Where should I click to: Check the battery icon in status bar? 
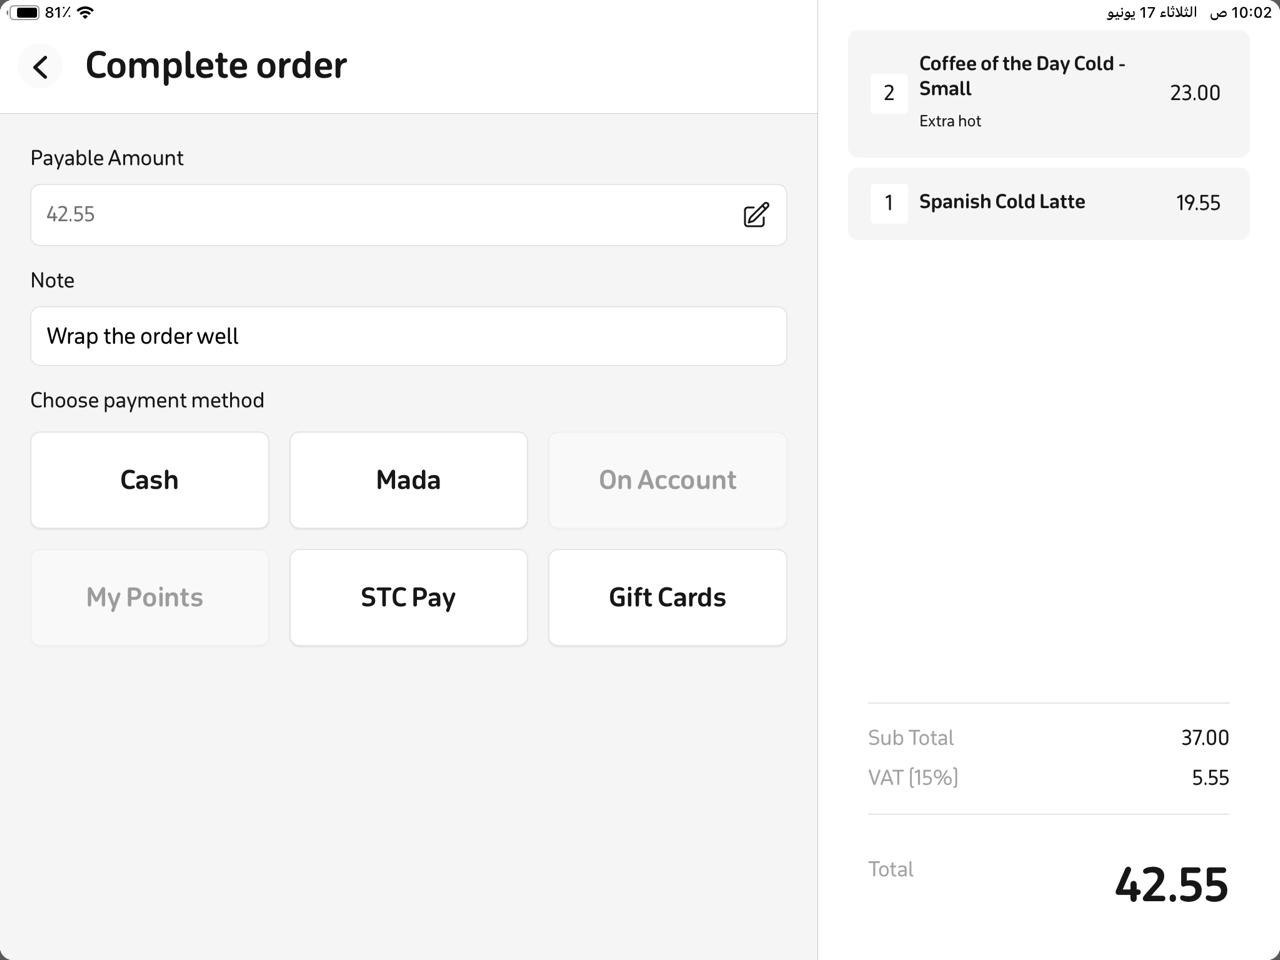25,13
